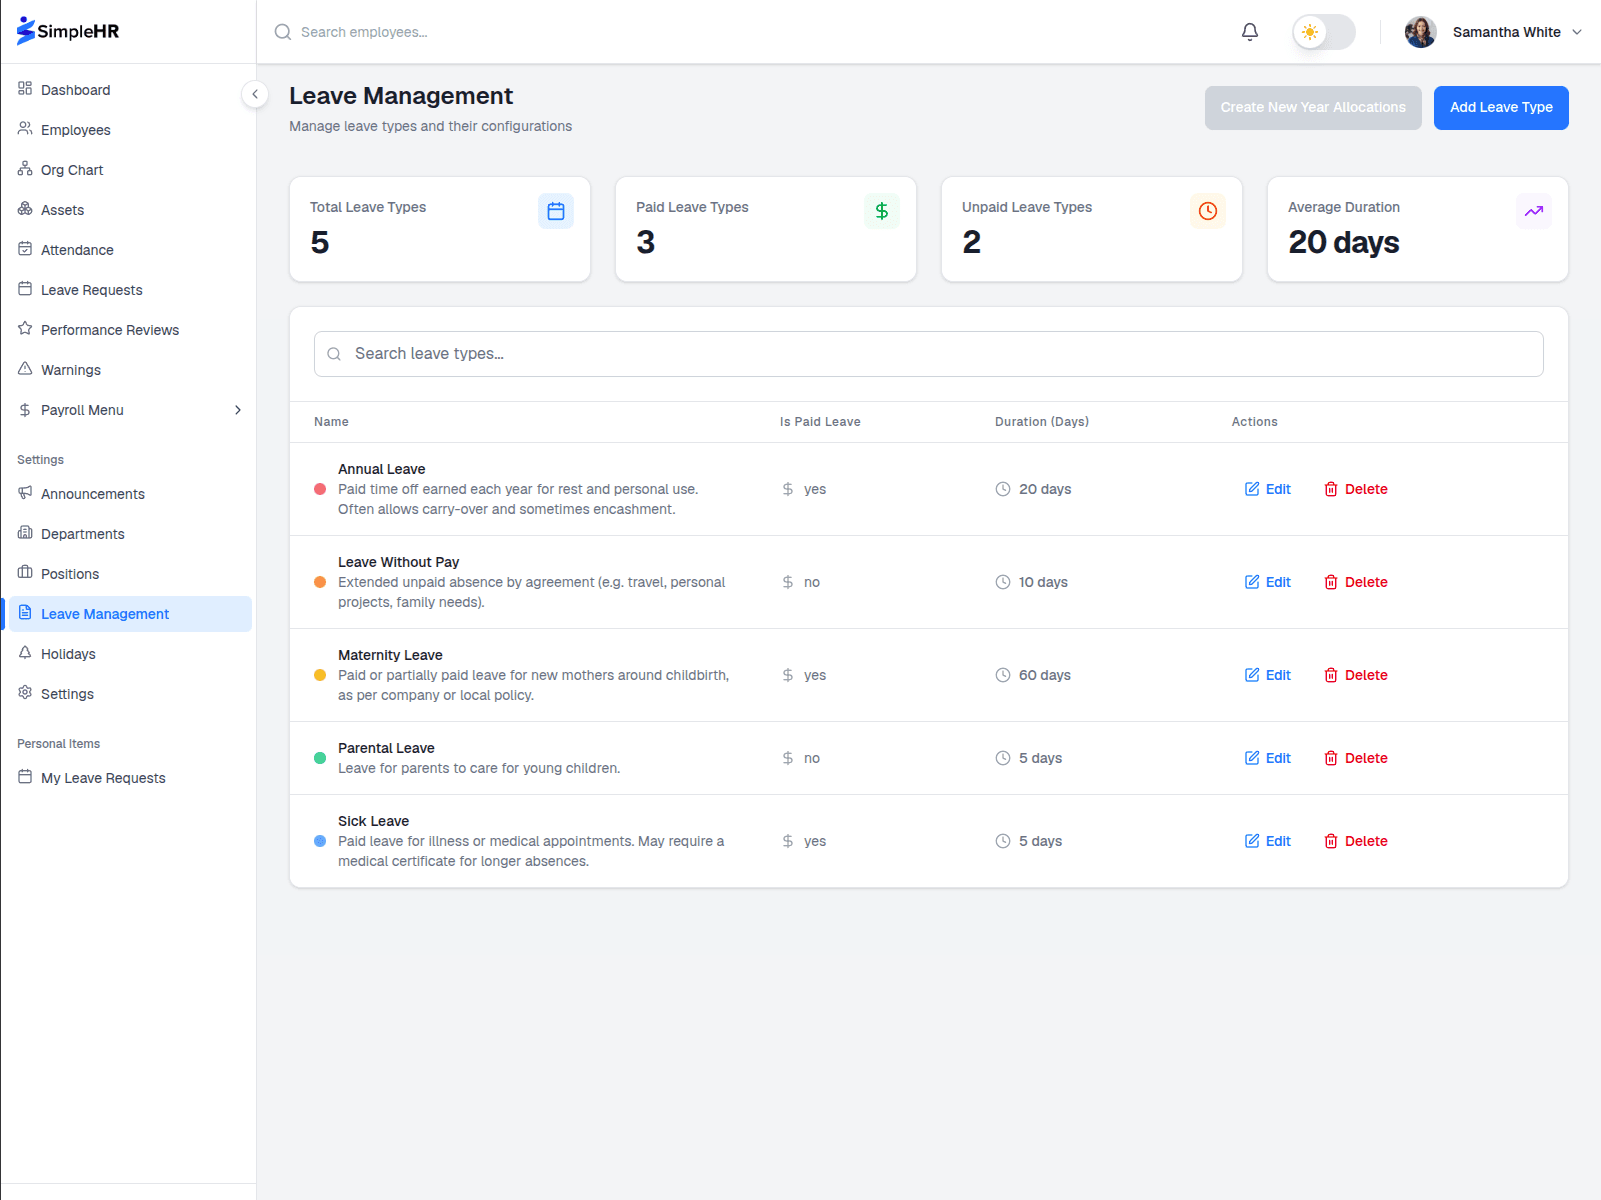
Task: Open the Samantha White profile dropdown
Action: (x=1506, y=31)
